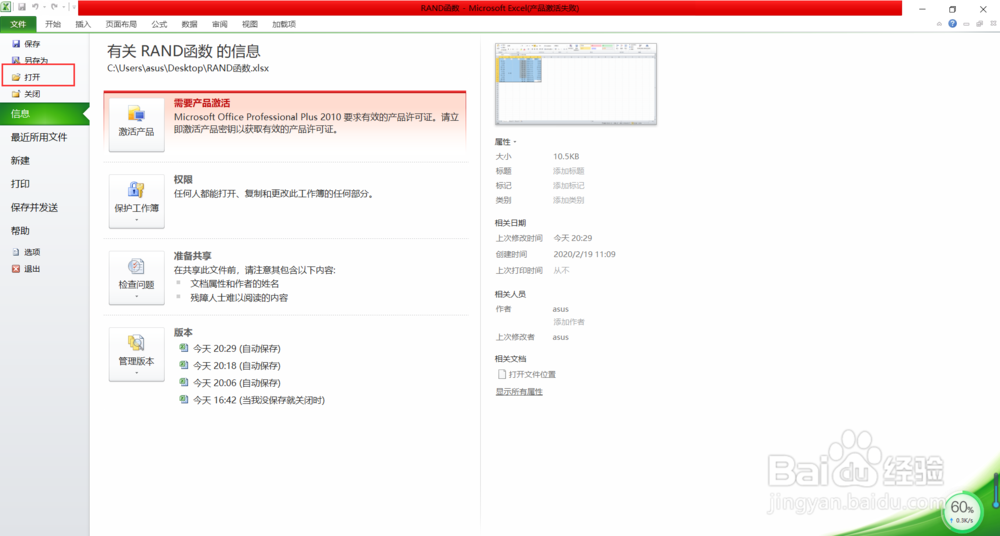Click creation date 2020/2/19 11:09

[x=584, y=254]
